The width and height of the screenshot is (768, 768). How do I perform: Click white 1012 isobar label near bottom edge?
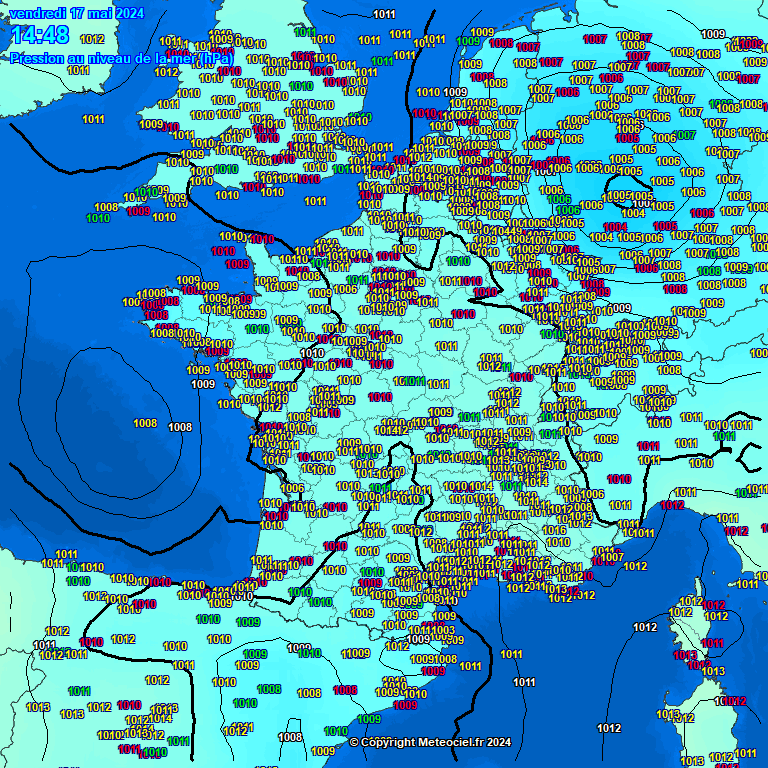click(x=609, y=728)
